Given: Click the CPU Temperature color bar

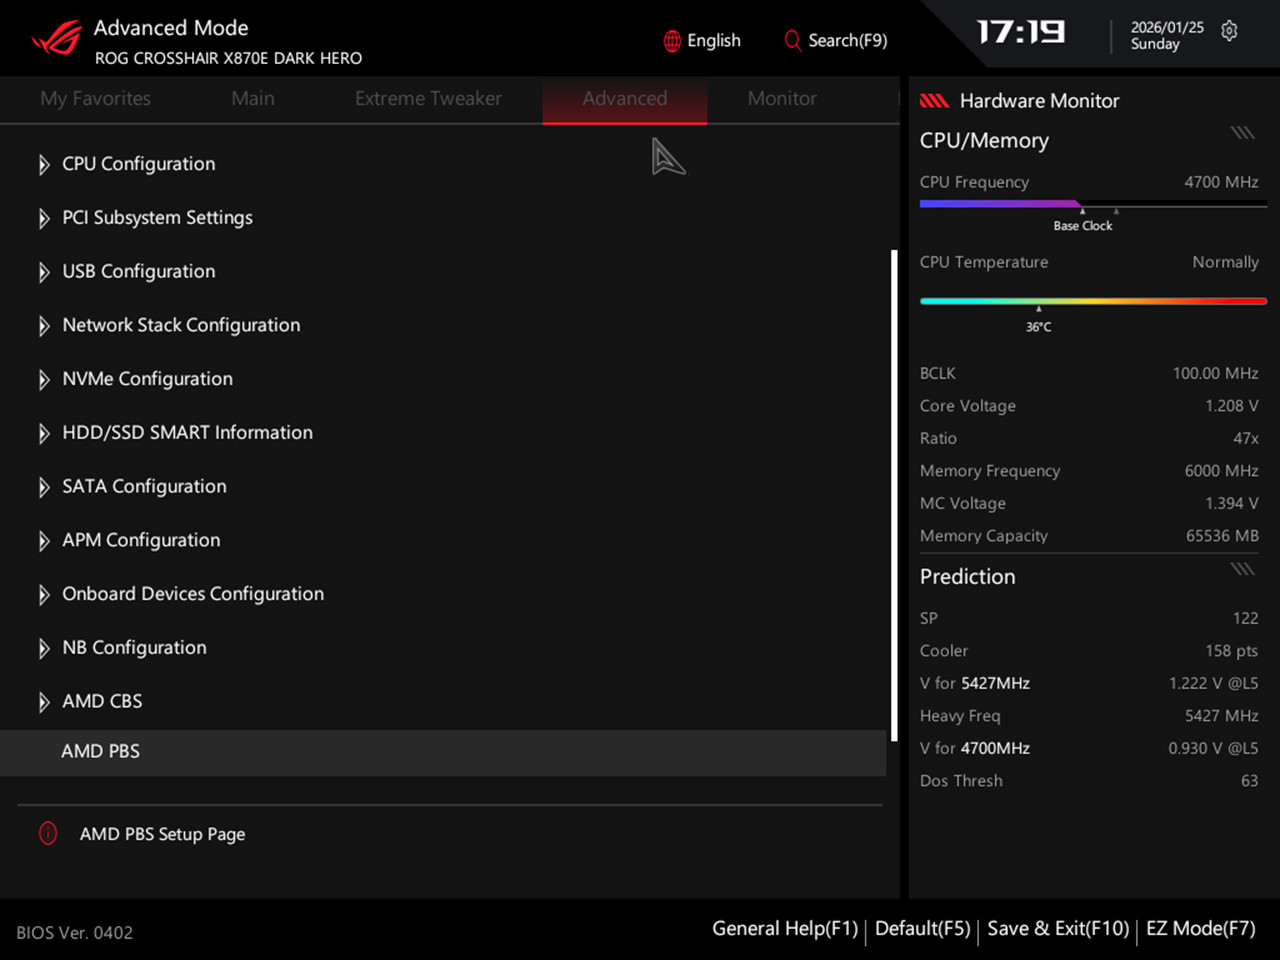Looking at the screenshot, I should point(1093,301).
